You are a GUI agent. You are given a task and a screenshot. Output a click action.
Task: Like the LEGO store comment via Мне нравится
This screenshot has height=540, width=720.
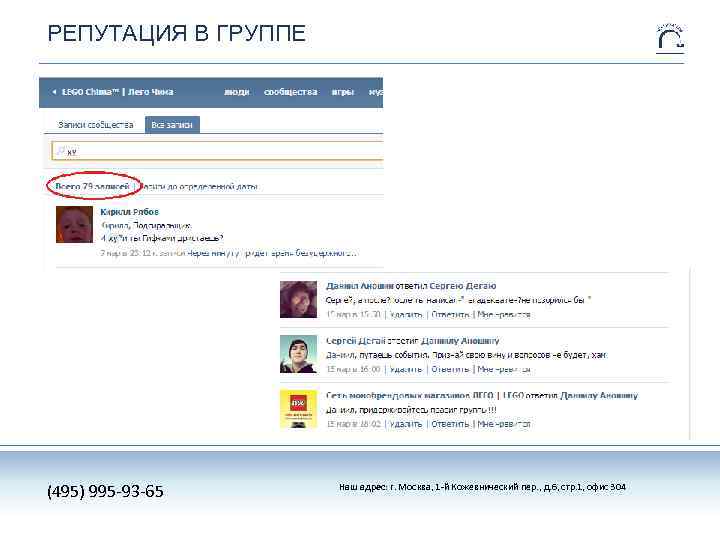click(504, 424)
